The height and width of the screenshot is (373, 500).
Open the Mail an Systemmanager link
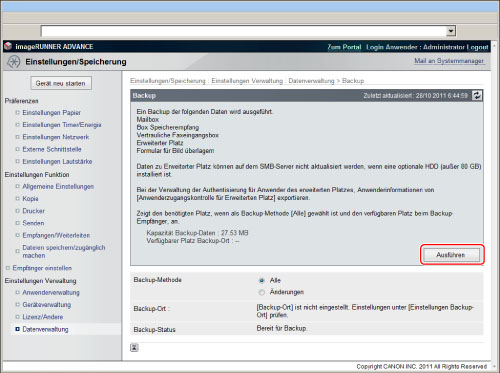449,61
